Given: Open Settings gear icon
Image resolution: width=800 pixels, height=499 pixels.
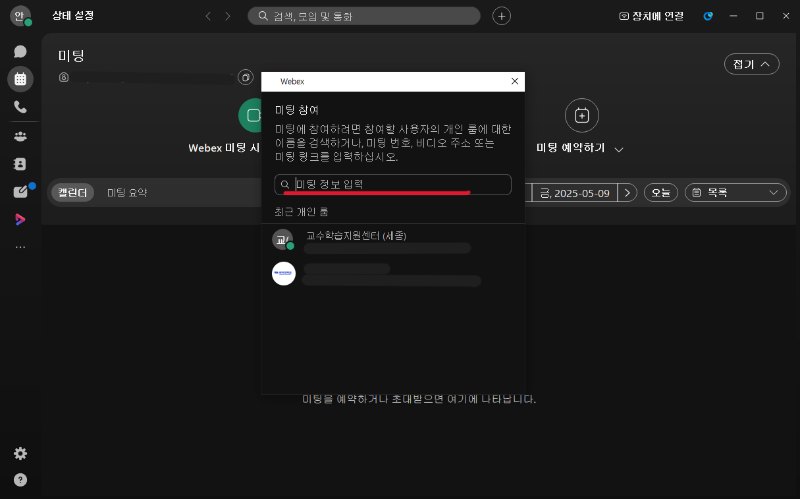Looking at the screenshot, I should tap(20, 453).
